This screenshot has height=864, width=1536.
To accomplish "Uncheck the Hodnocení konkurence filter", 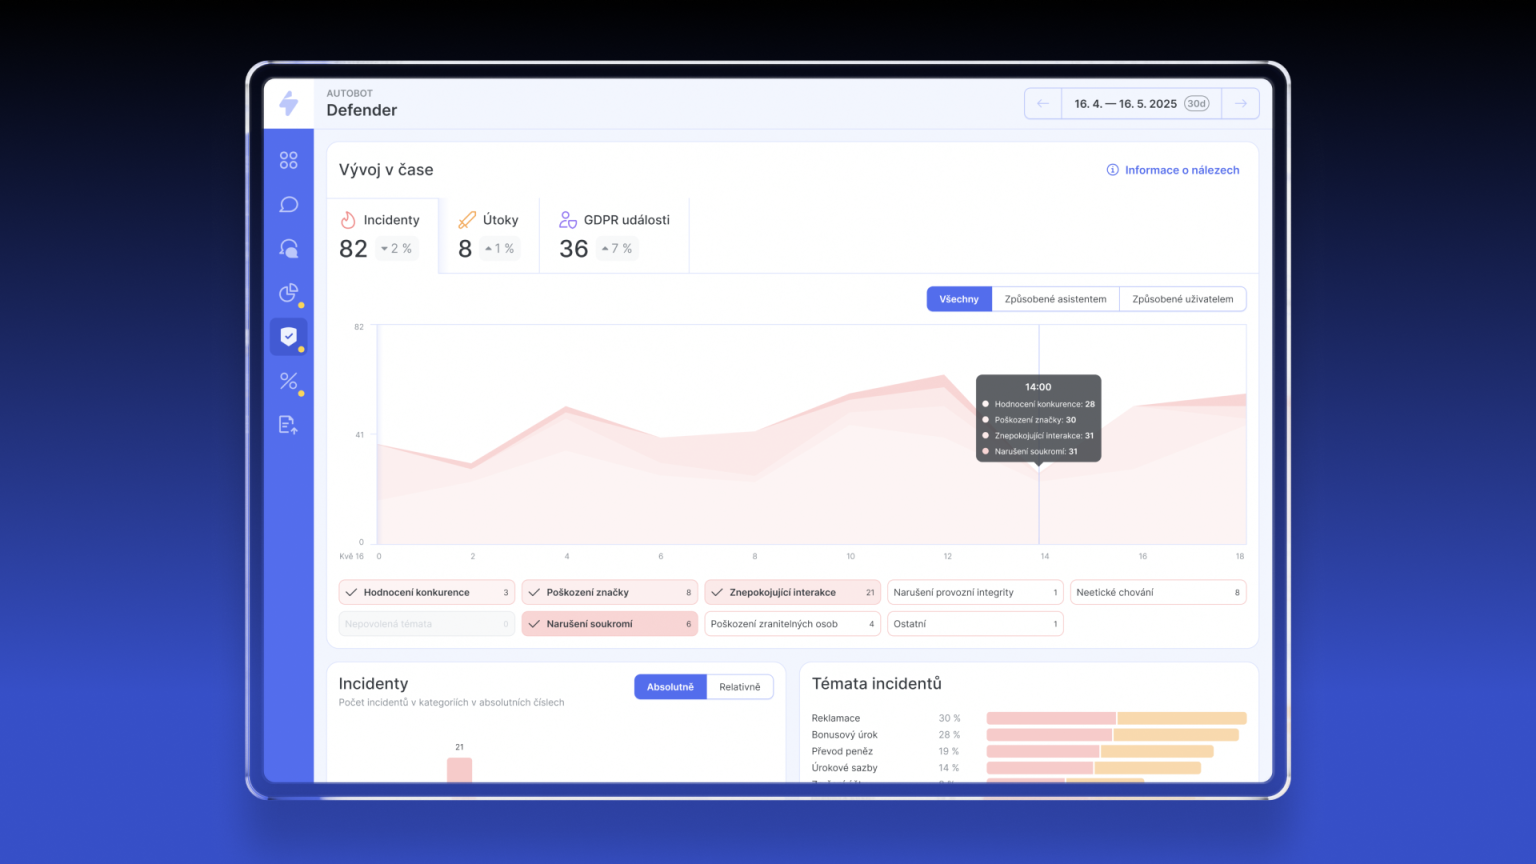I will (426, 592).
